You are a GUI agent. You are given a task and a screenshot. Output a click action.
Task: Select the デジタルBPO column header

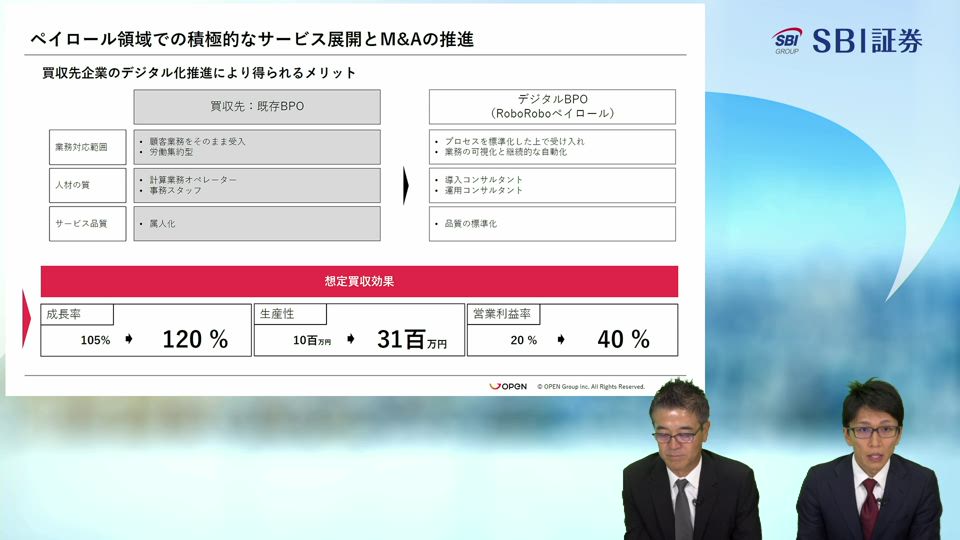[x=552, y=107]
